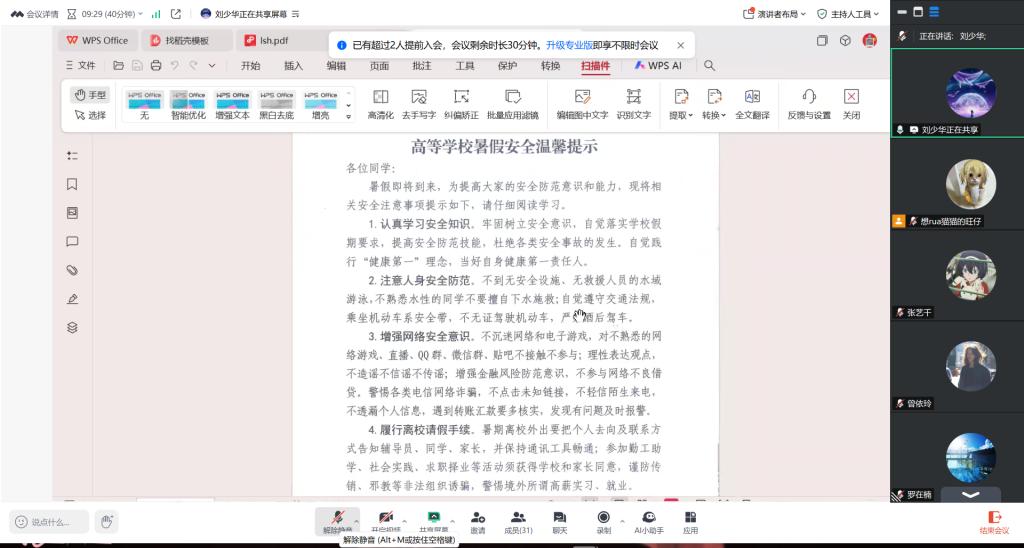1024x548 pixels.
Task: Click the 结束会议 end meeting button
Action: coord(993,521)
